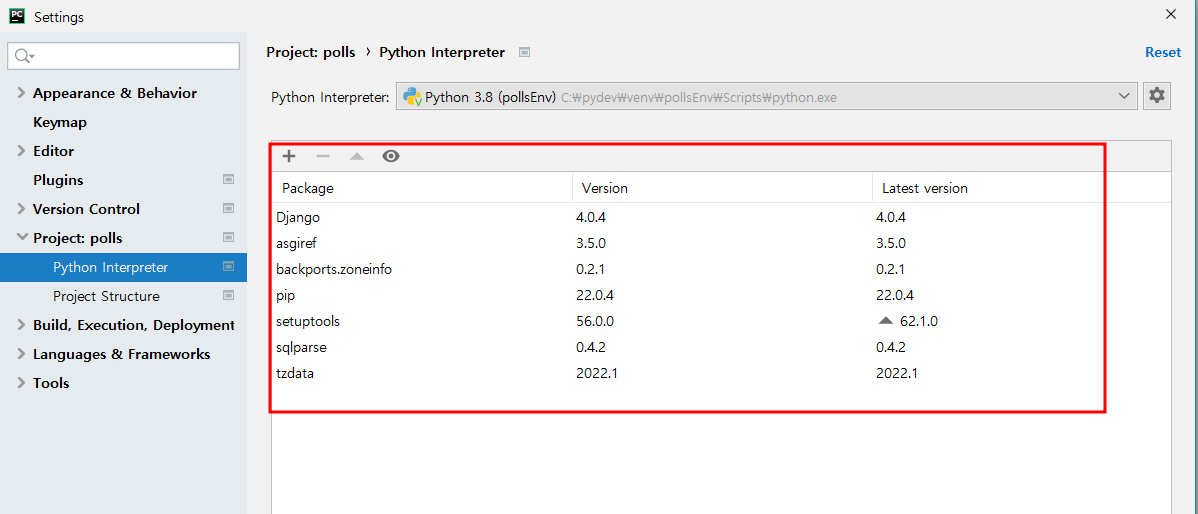Click the install package plus icon
This screenshot has height=514, width=1198.
[289, 157]
